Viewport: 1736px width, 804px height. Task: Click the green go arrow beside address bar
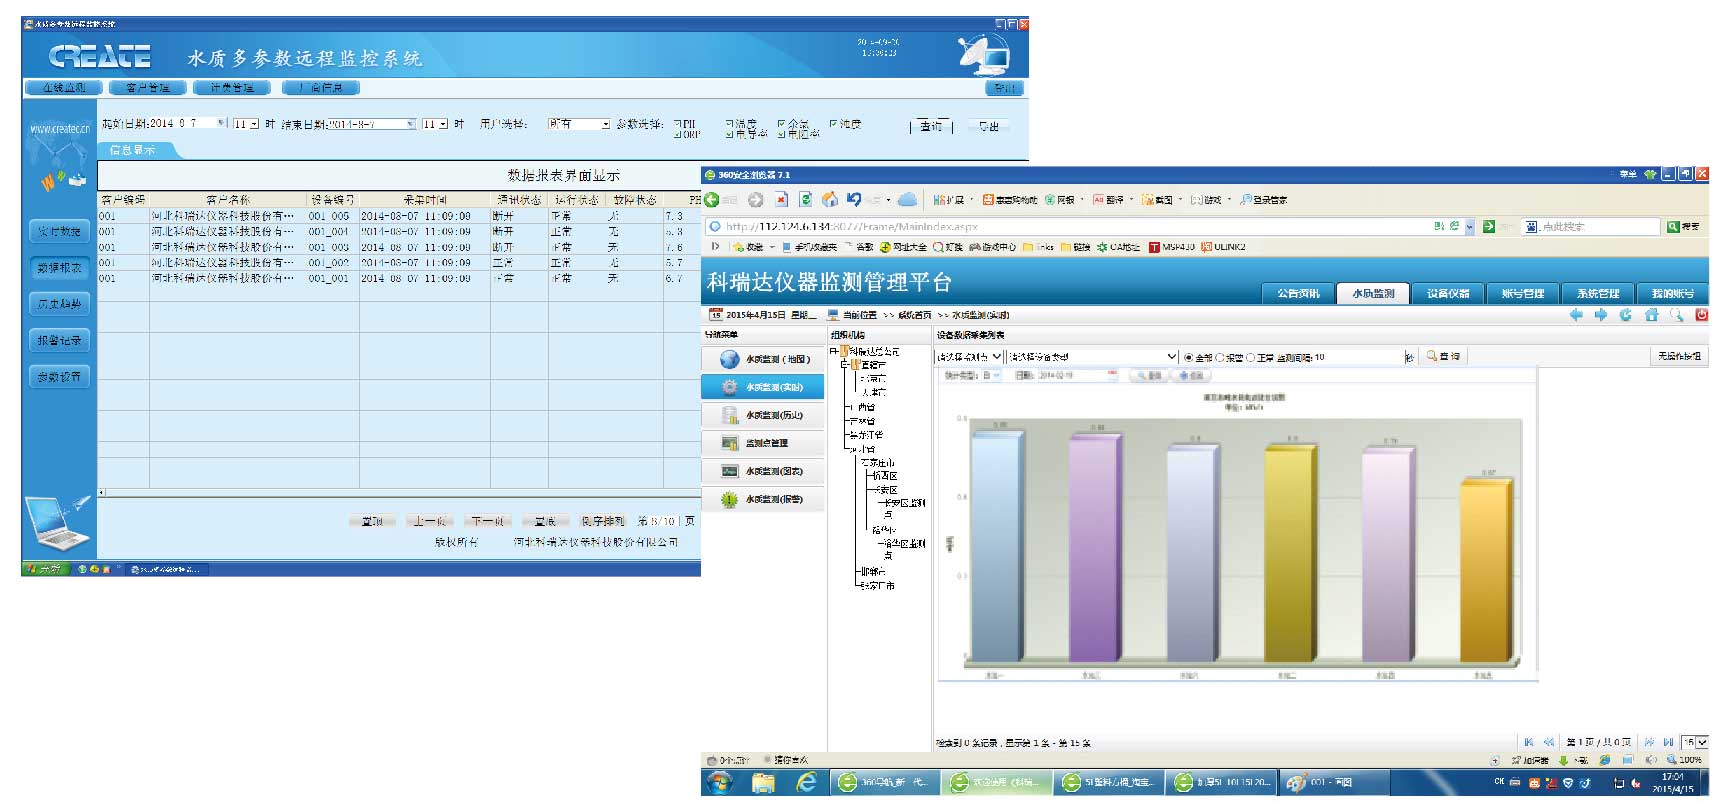pyautogui.click(x=1488, y=227)
